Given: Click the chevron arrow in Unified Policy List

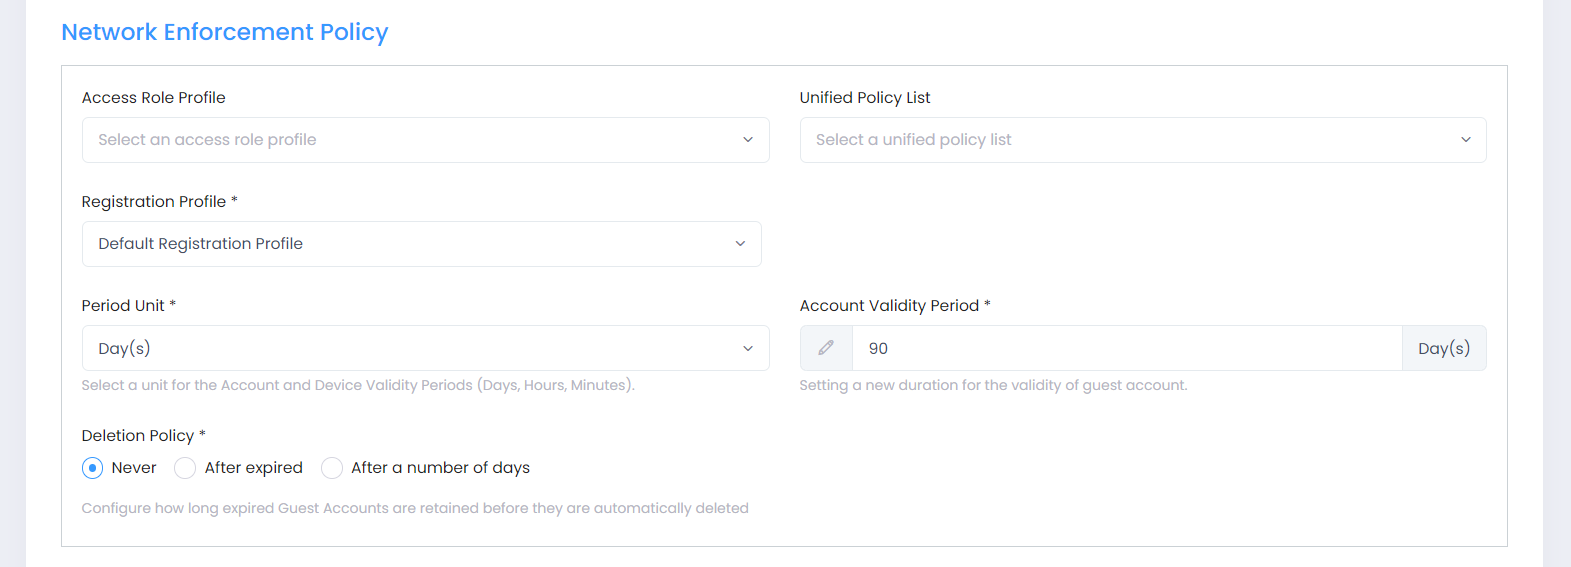Looking at the screenshot, I should click(1465, 140).
